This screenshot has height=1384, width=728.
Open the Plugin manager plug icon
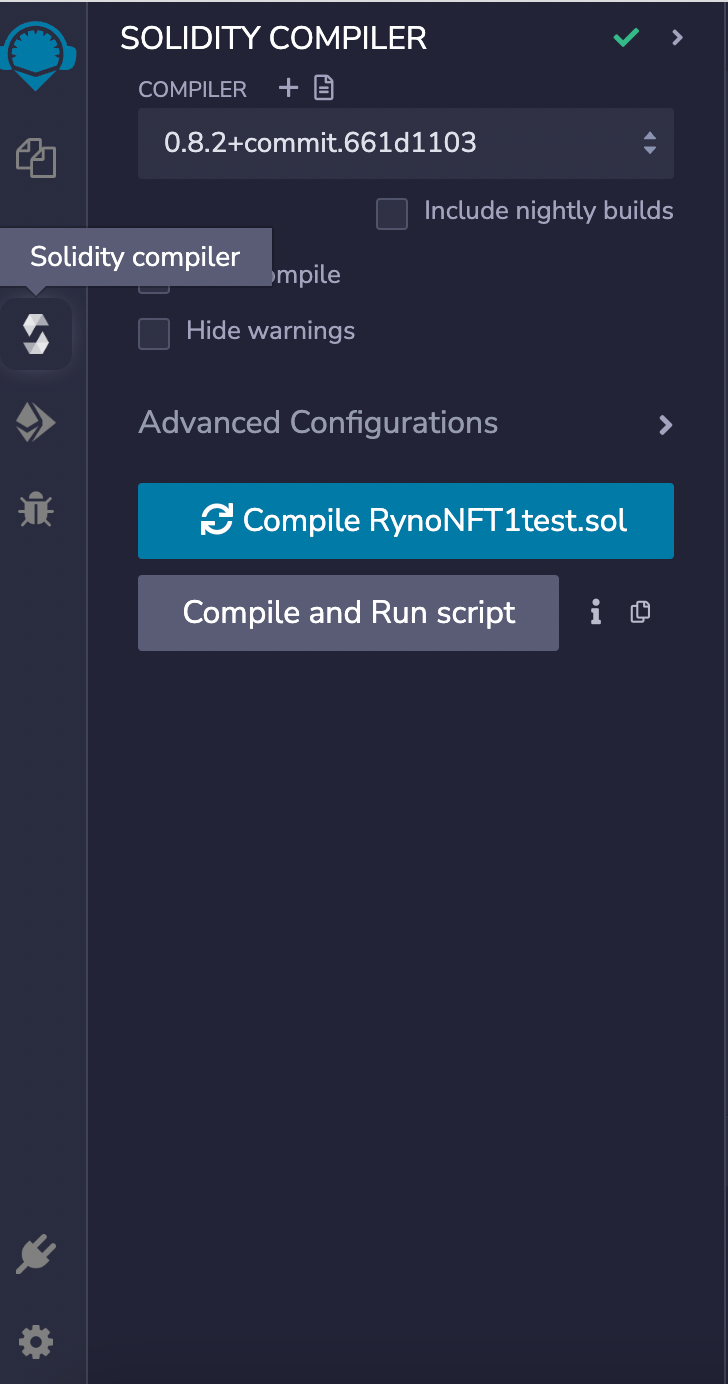(37, 1255)
